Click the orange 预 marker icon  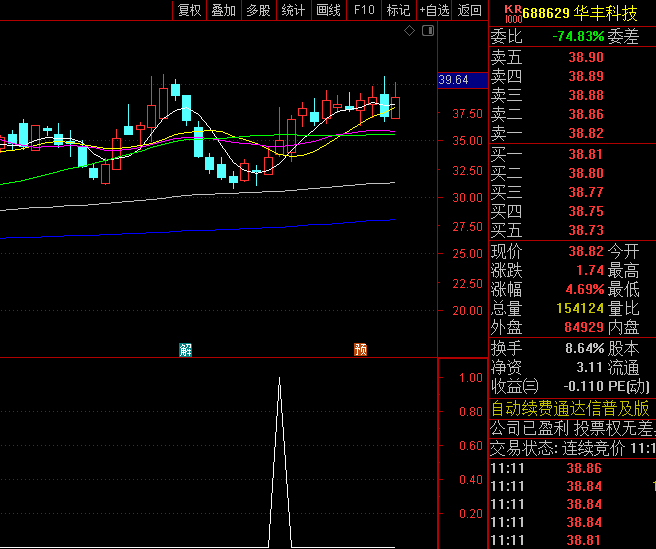[360, 349]
